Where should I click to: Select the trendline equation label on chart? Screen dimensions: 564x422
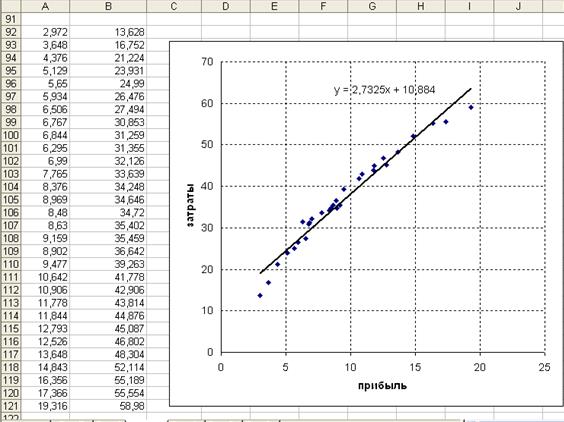385,90
